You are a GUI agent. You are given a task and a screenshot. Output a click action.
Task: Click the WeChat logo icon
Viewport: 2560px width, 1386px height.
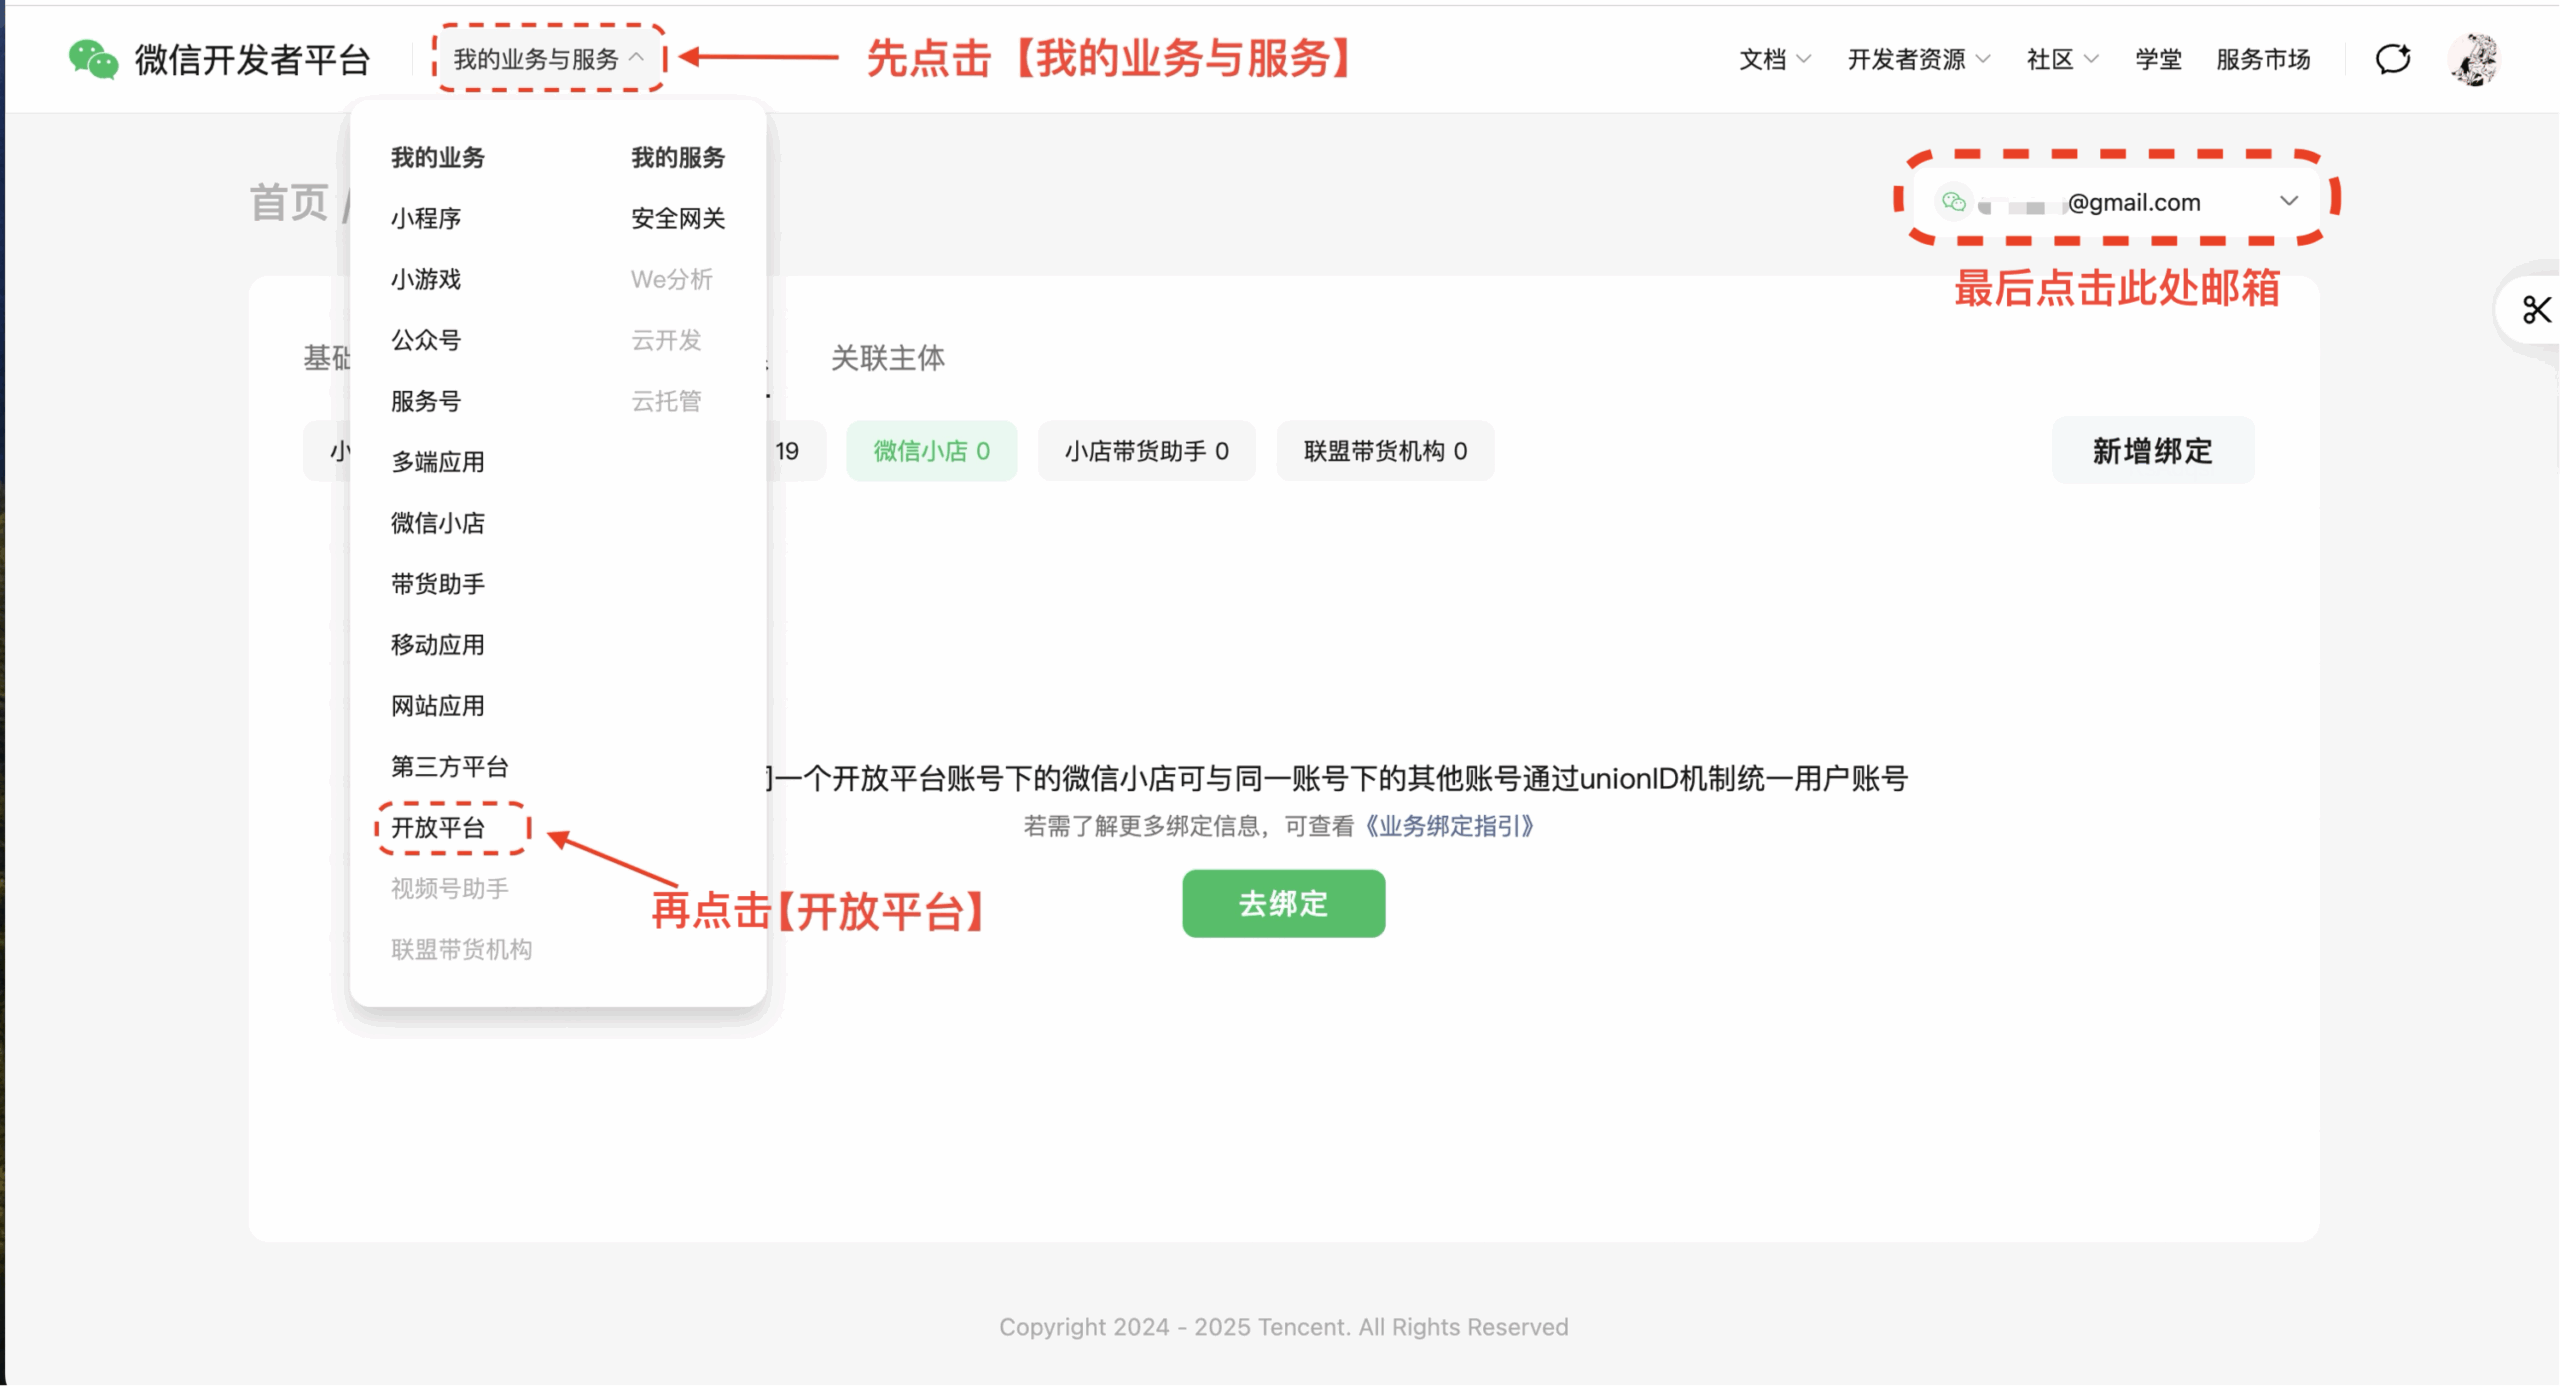tap(93, 60)
